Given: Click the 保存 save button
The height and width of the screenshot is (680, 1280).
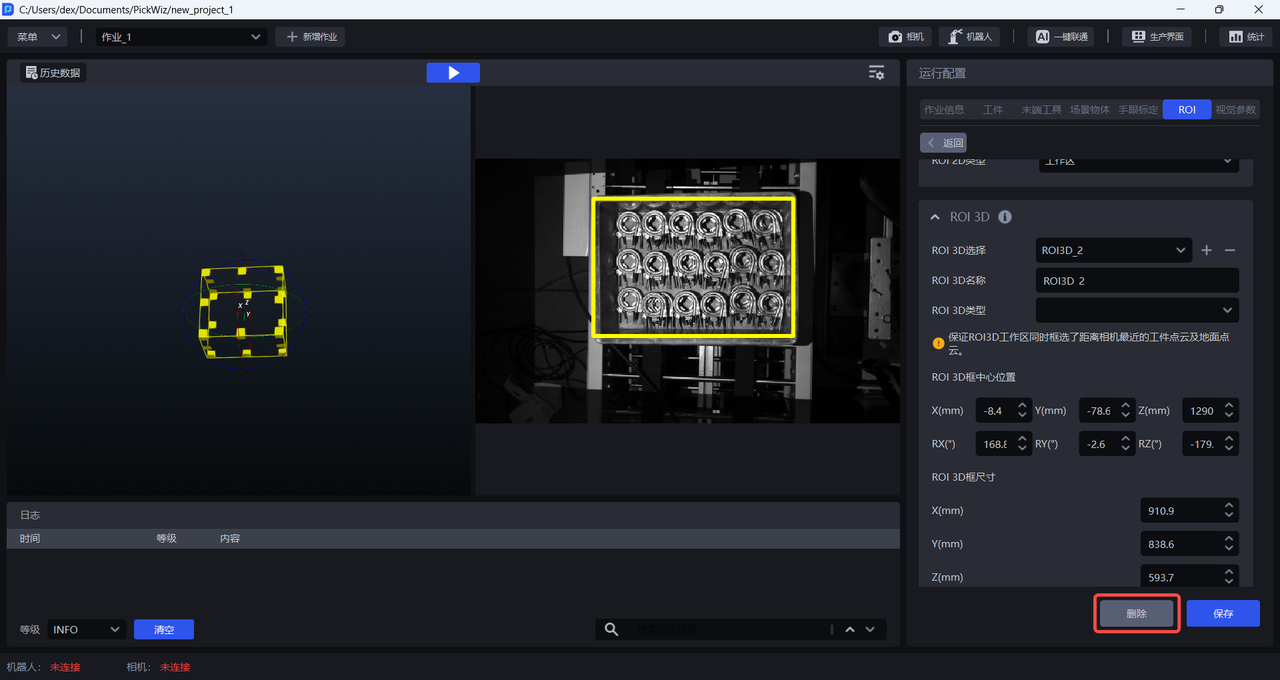Looking at the screenshot, I should 1222,614.
